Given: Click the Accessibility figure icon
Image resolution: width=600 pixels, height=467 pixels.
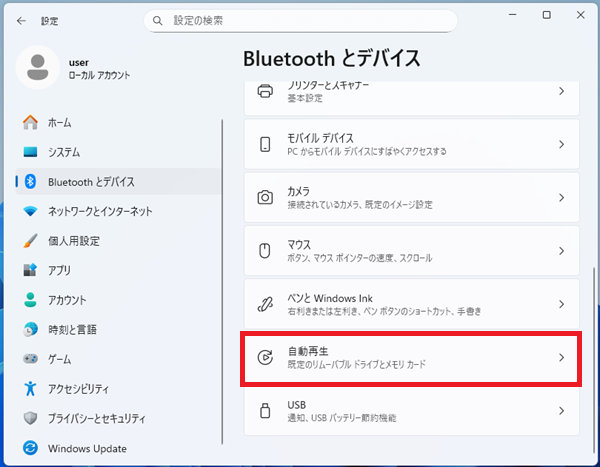Looking at the screenshot, I should (30, 389).
